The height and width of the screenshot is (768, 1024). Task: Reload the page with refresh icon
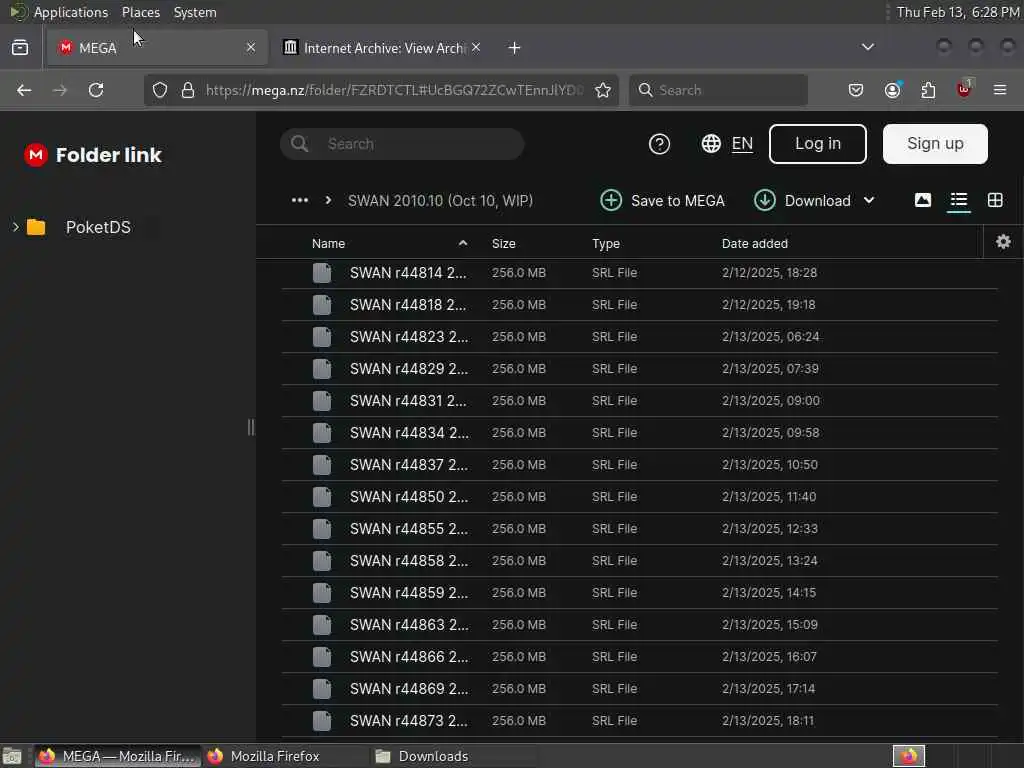(96, 90)
